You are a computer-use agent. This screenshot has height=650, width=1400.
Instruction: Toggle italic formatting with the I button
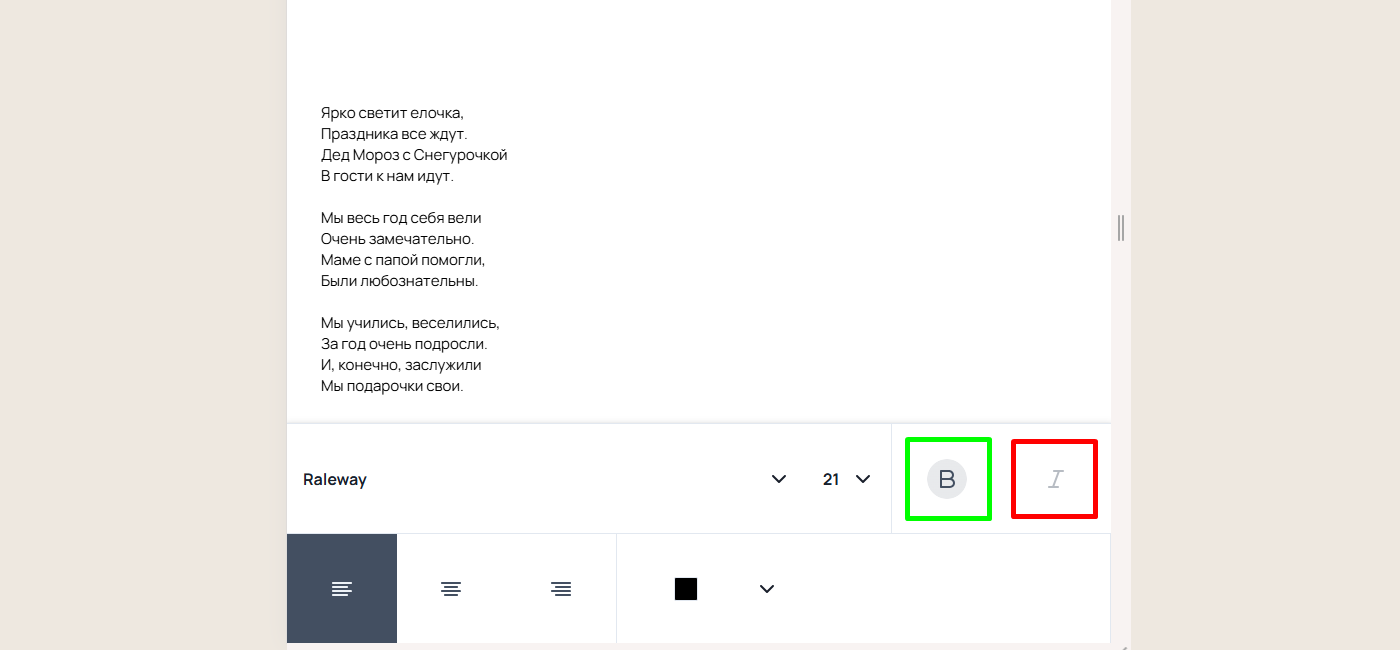pos(1055,479)
